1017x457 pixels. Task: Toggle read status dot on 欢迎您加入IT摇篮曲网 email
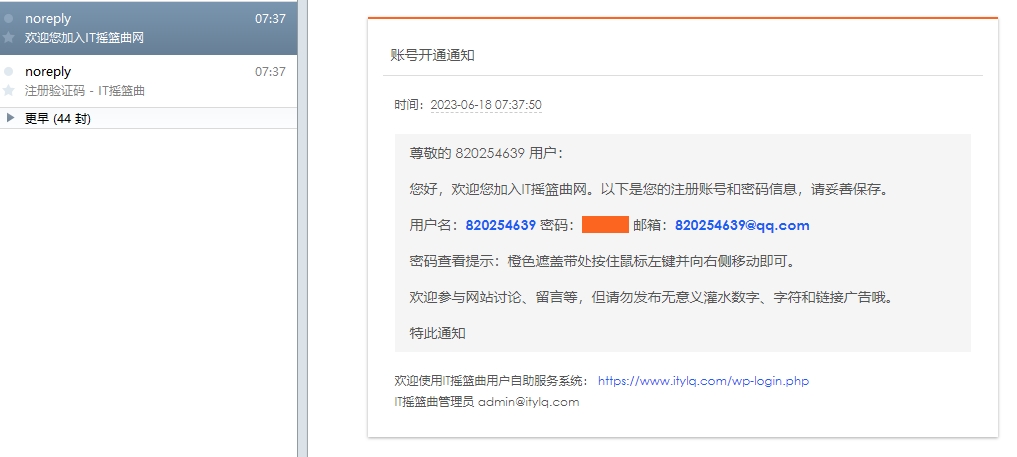pyautogui.click(x=9, y=19)
